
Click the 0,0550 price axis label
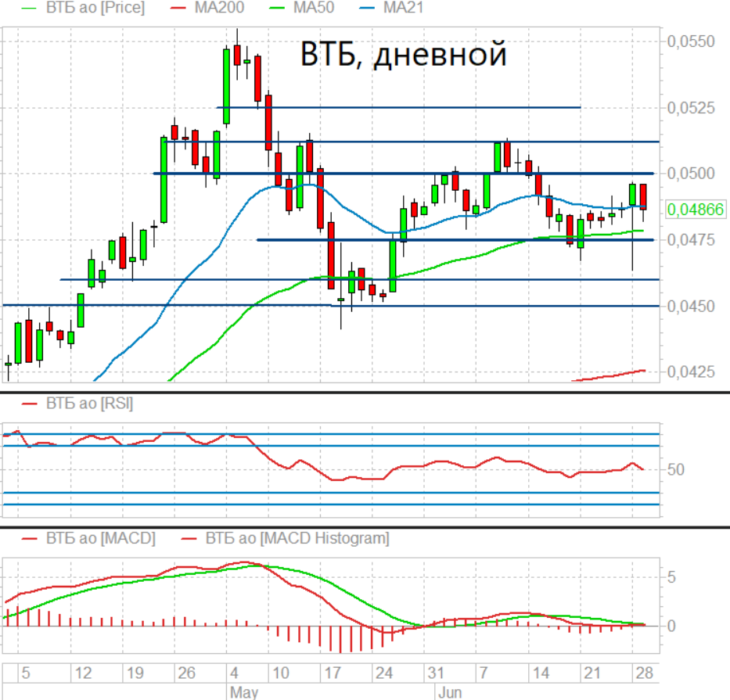pyautogui.click(x=691, y=41)
